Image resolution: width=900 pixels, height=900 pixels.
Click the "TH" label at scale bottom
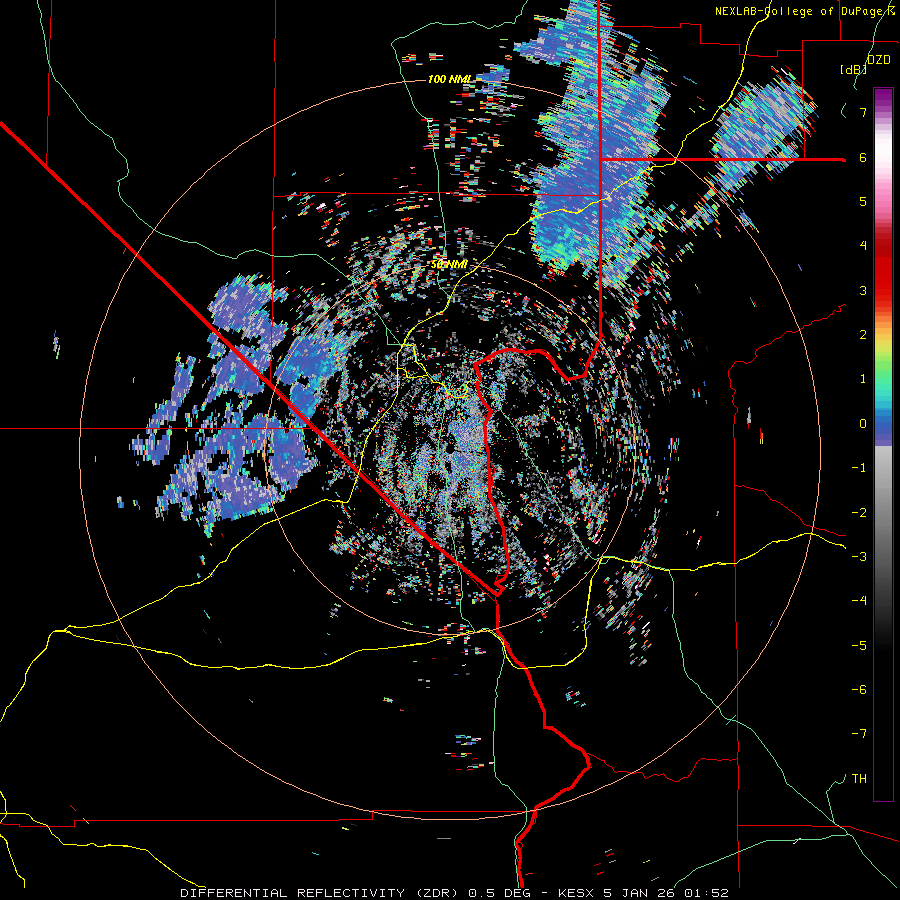pos(859,779)
